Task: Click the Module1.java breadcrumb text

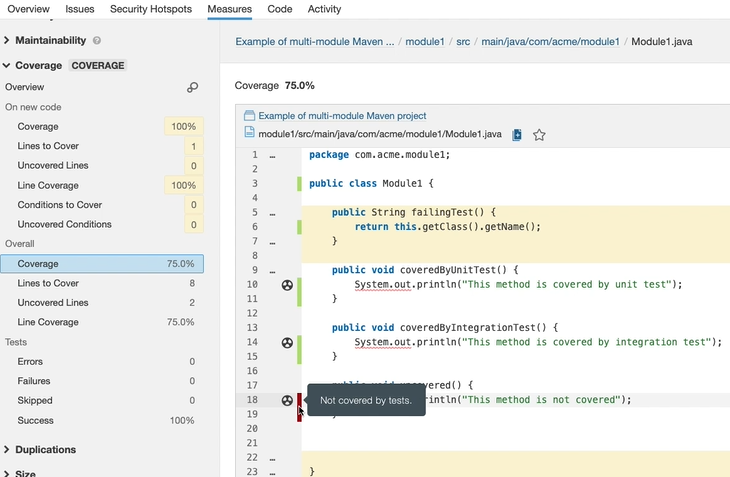Action: (x=662, y=41)
